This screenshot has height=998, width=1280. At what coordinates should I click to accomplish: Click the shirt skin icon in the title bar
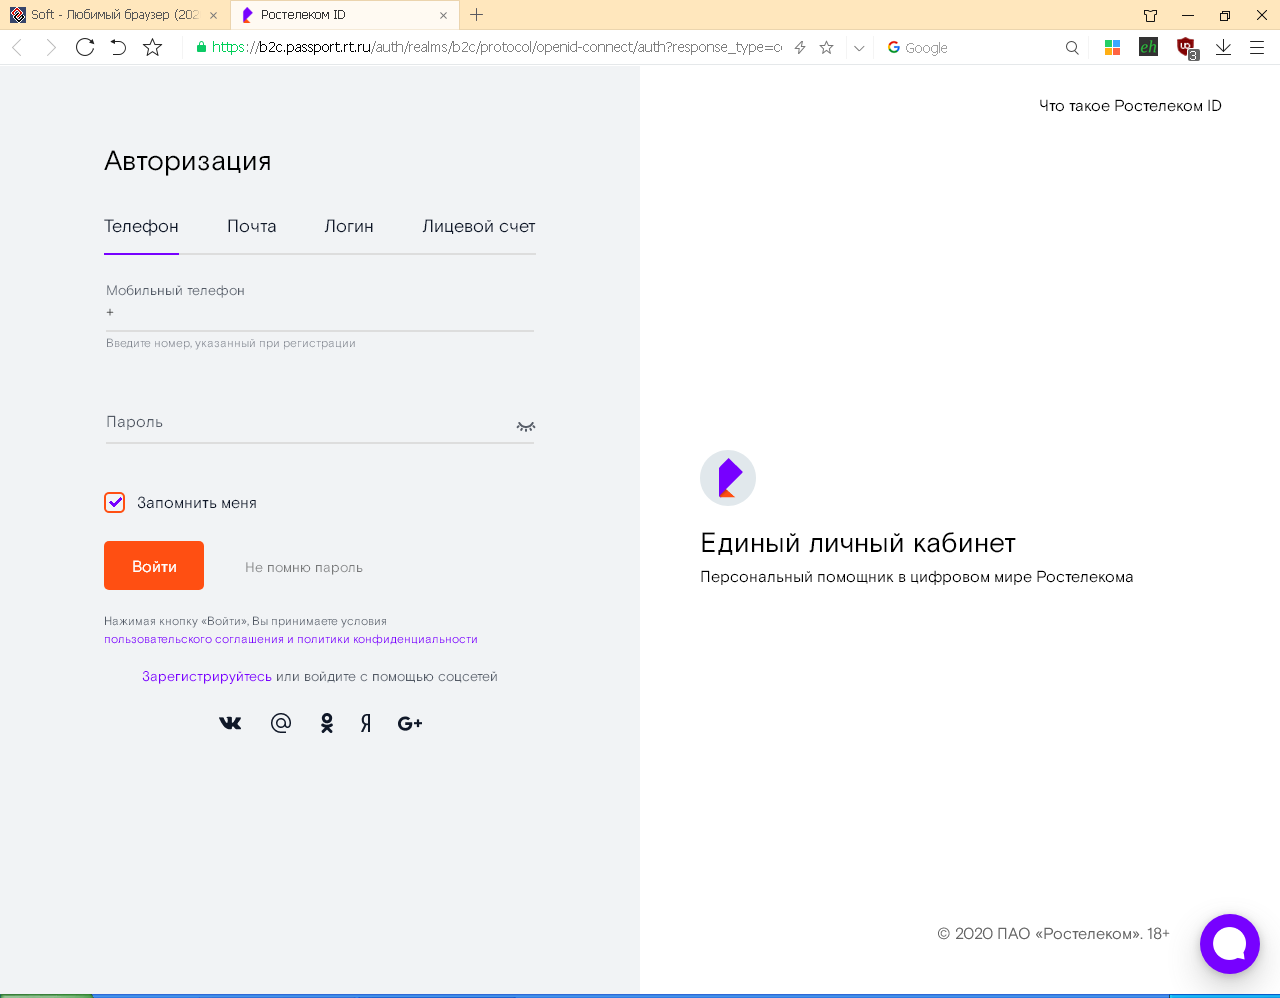pyautogui.click(x=1150, y=15)
